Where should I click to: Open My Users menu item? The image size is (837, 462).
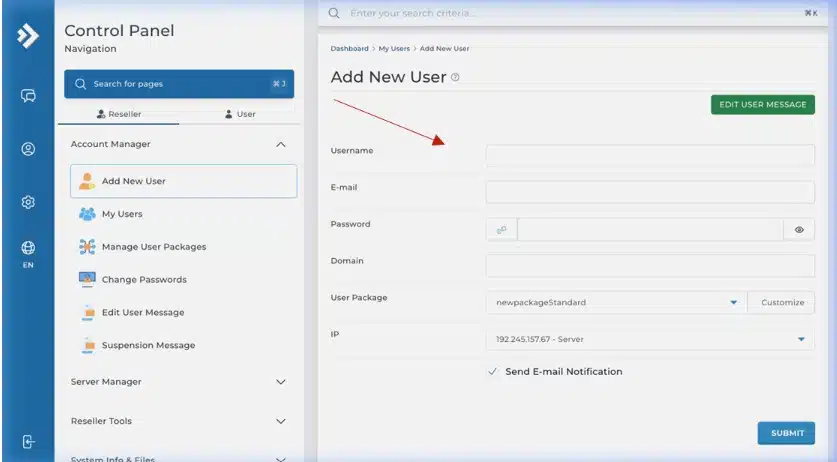coord(184,214)
